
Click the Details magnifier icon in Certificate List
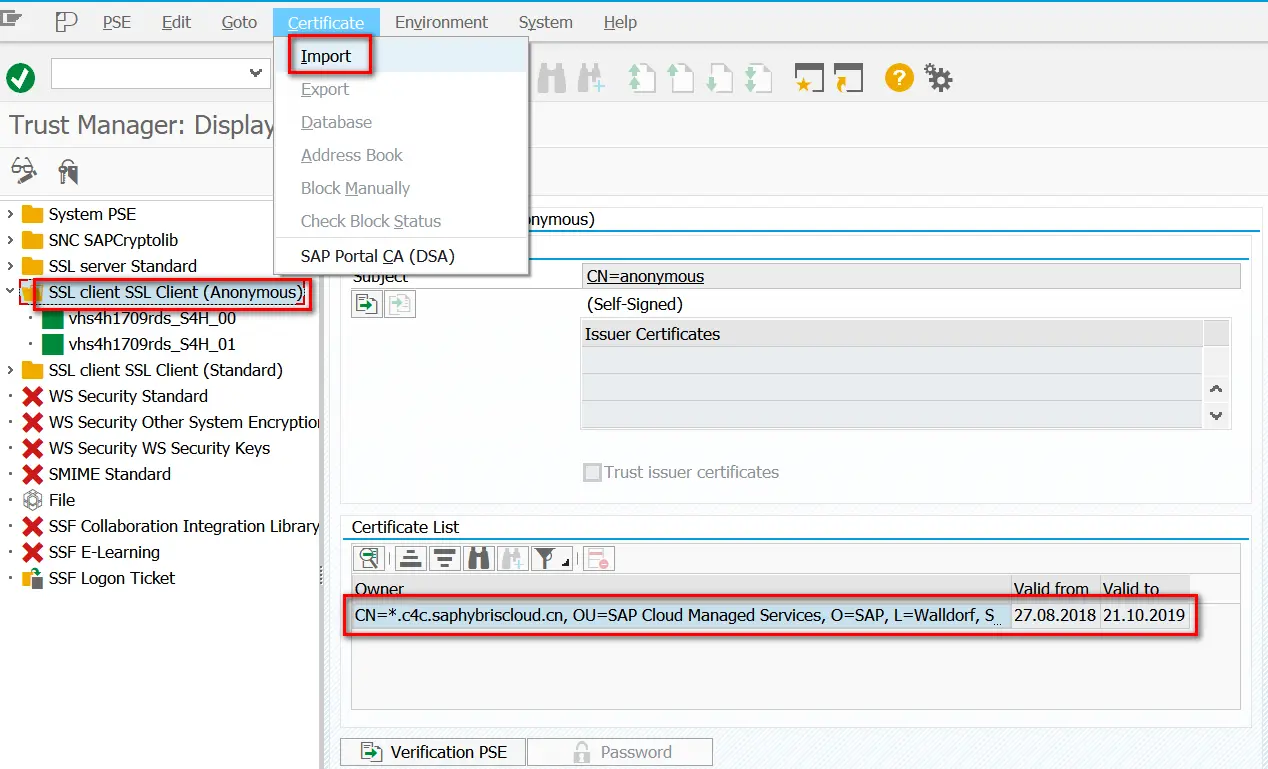tap(370, 558)
